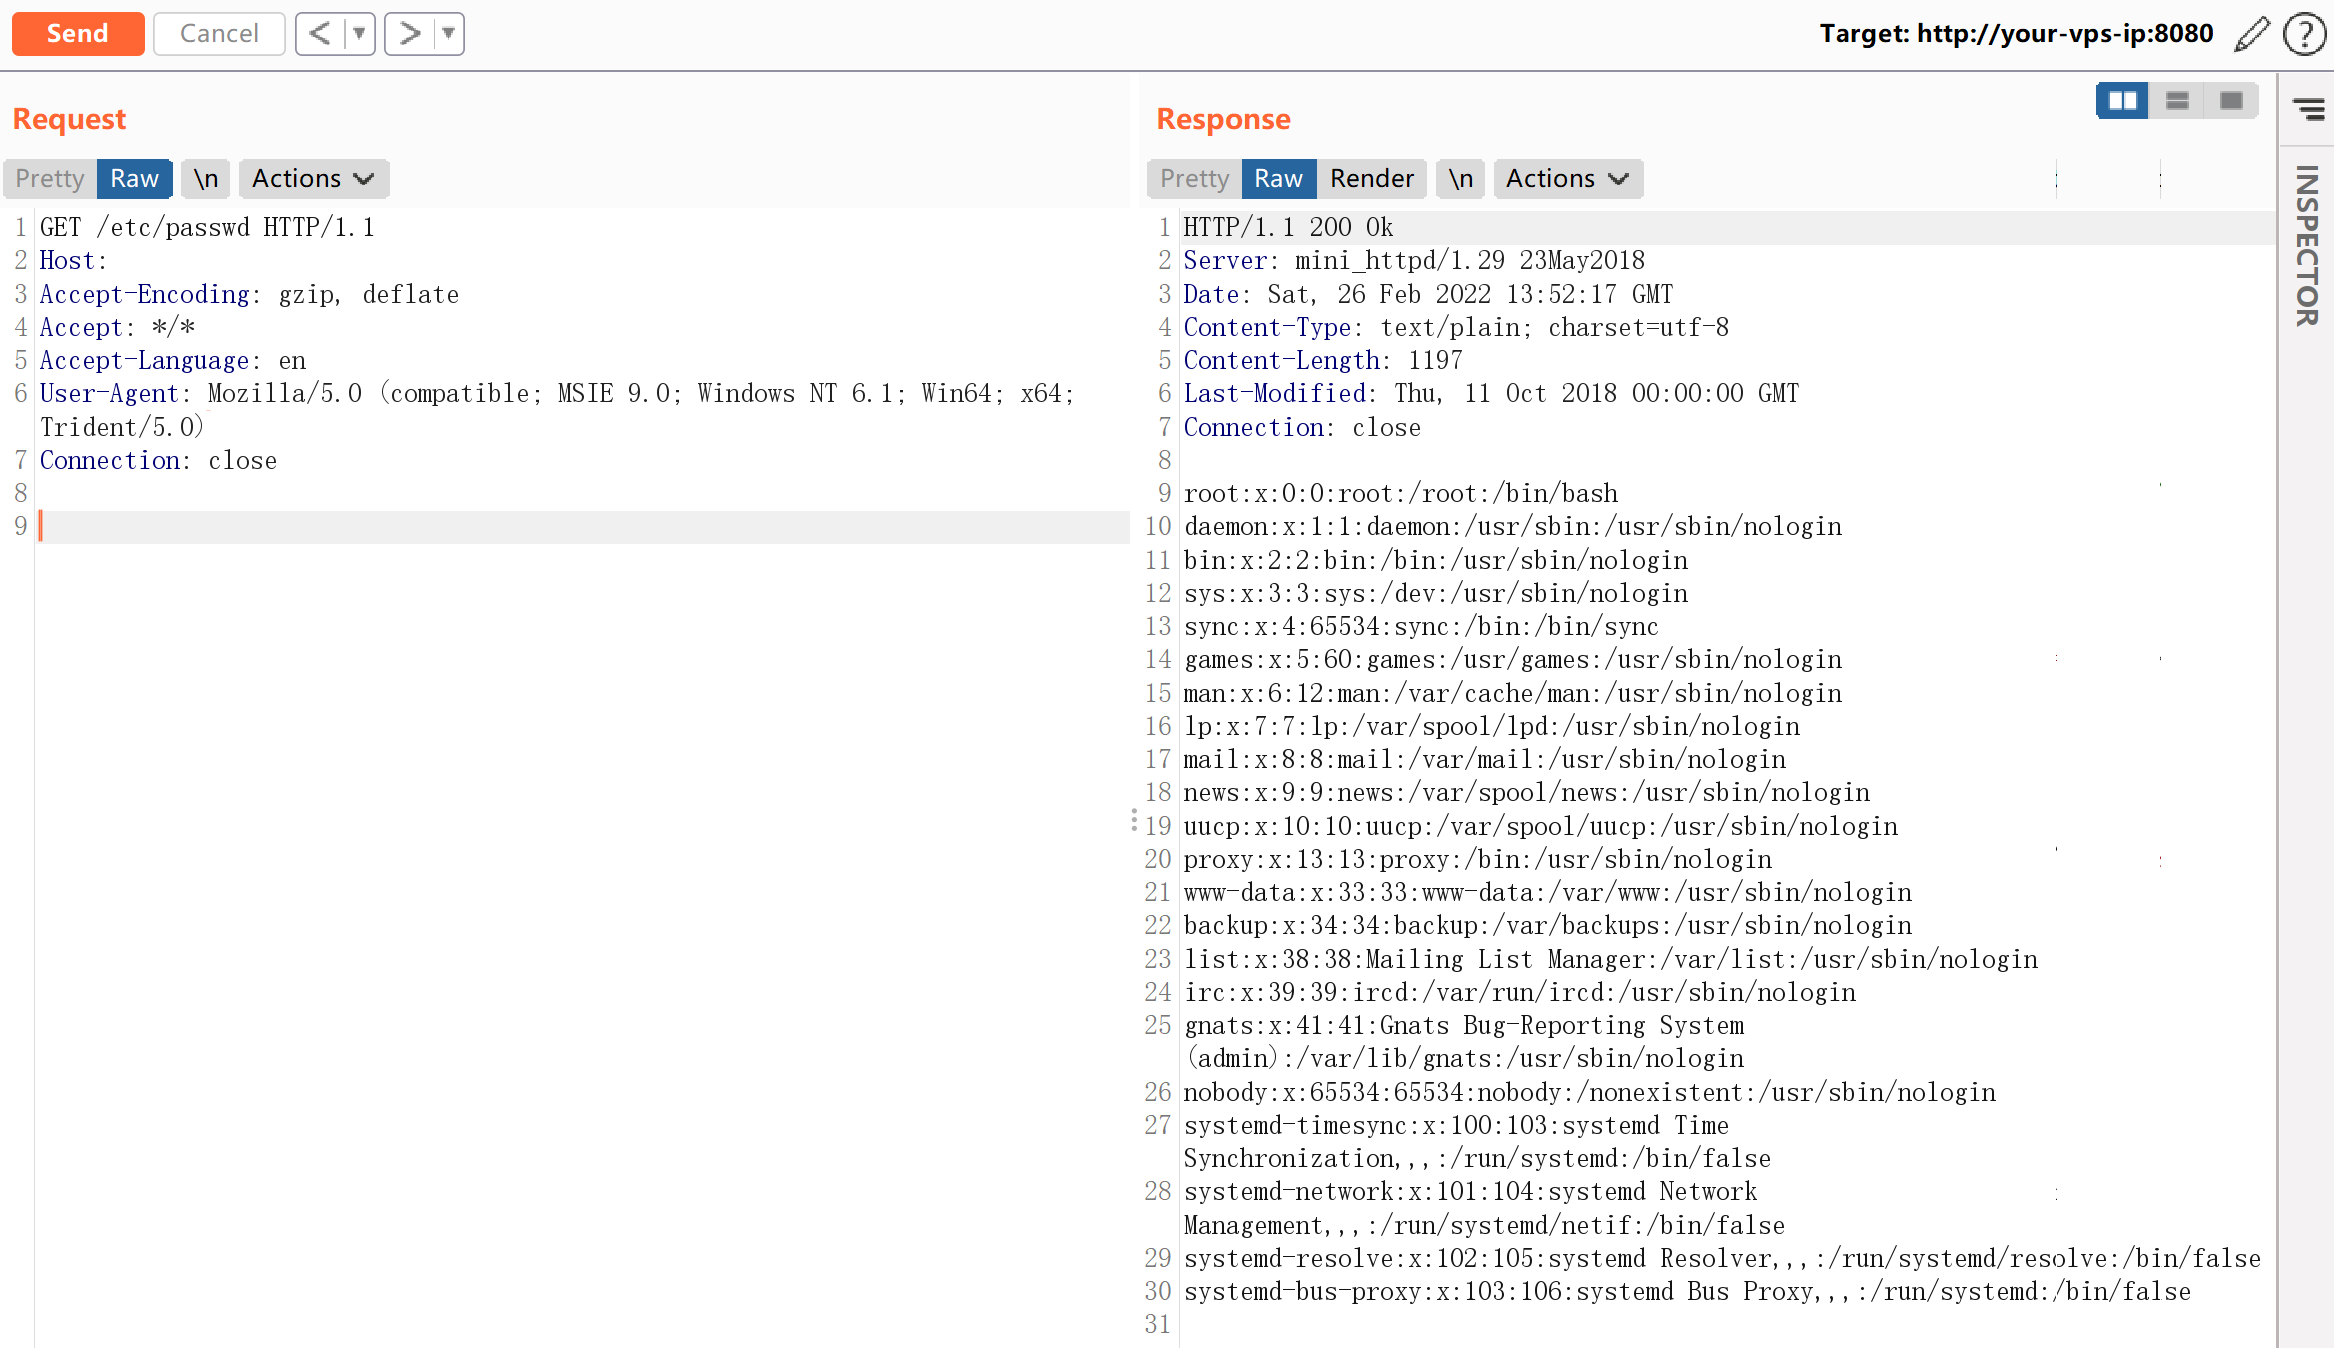Screen dimensions: 2334x1348
Task: Switch Request view to Pretty tab
Action: coord(50,178)
